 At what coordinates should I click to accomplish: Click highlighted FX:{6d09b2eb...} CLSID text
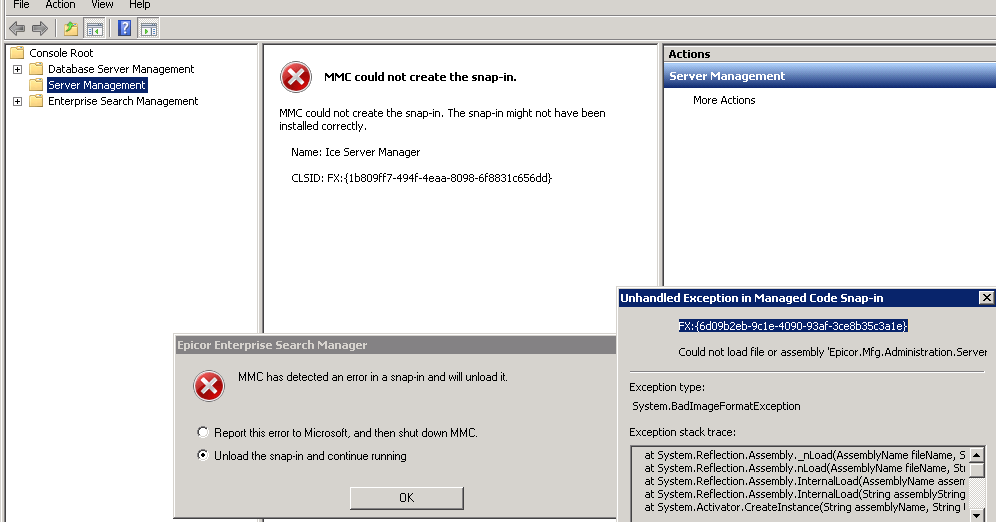tap(793, 326)
